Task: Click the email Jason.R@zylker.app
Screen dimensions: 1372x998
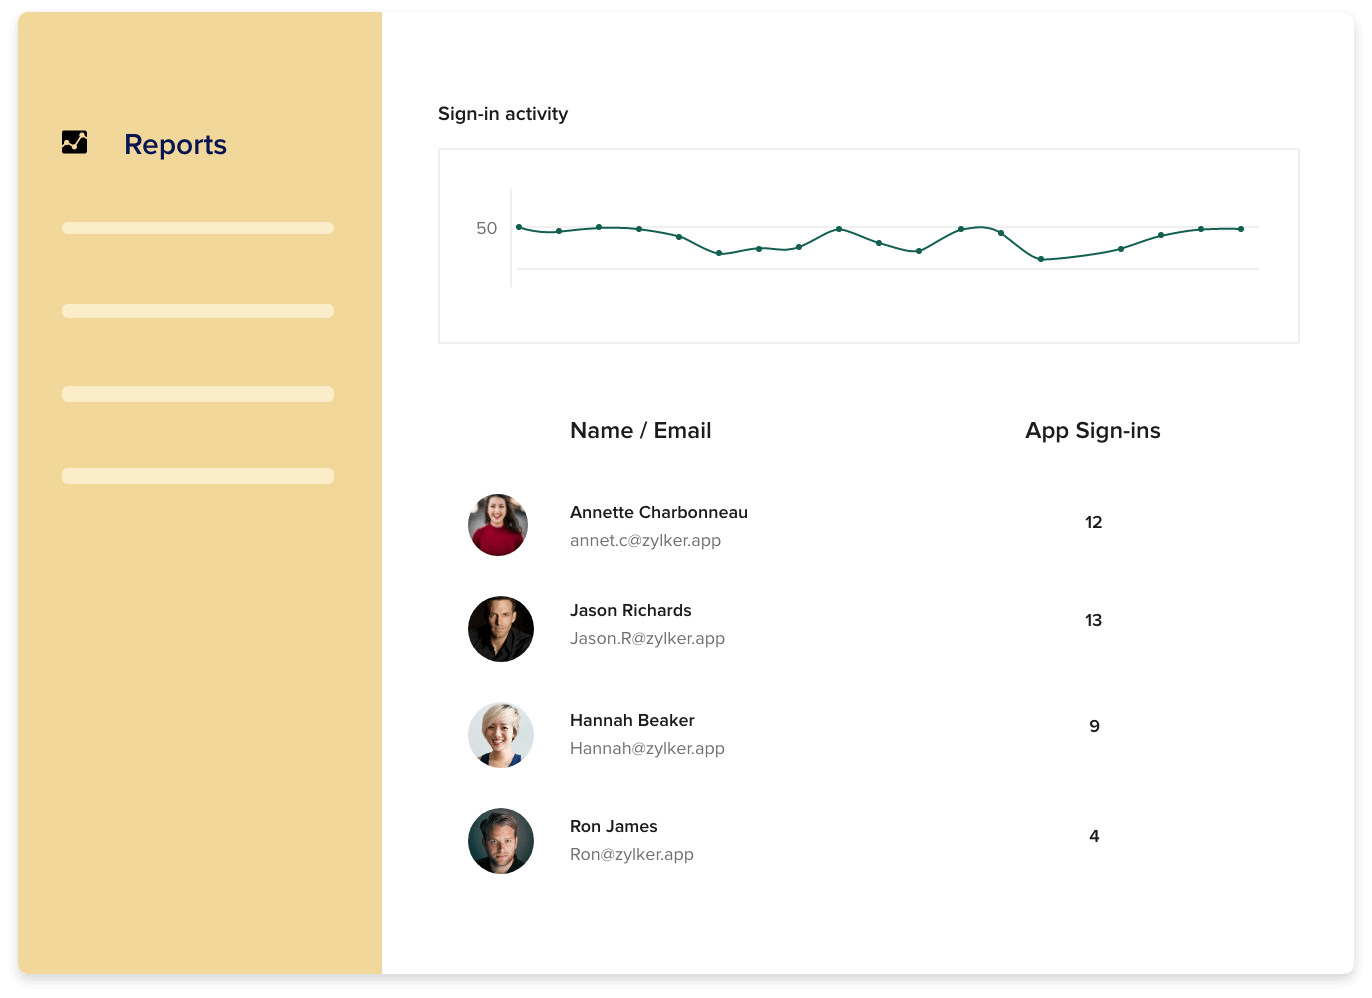Action: coord(647,638)
